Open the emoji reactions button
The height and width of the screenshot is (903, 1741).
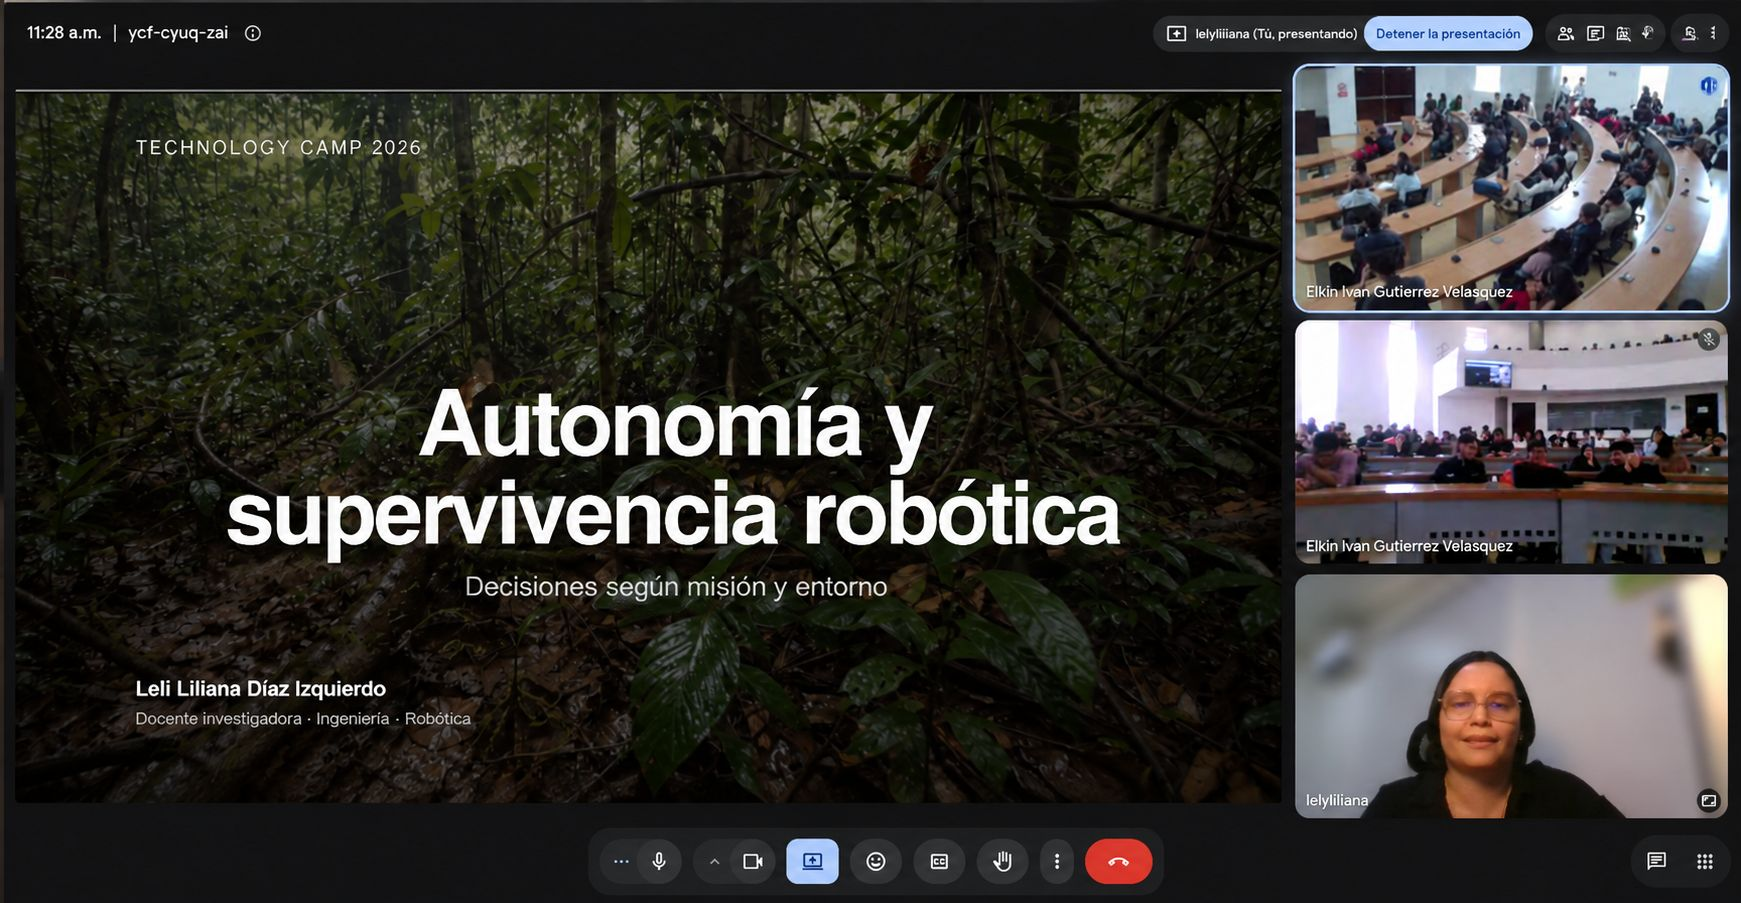coord(876,861)
